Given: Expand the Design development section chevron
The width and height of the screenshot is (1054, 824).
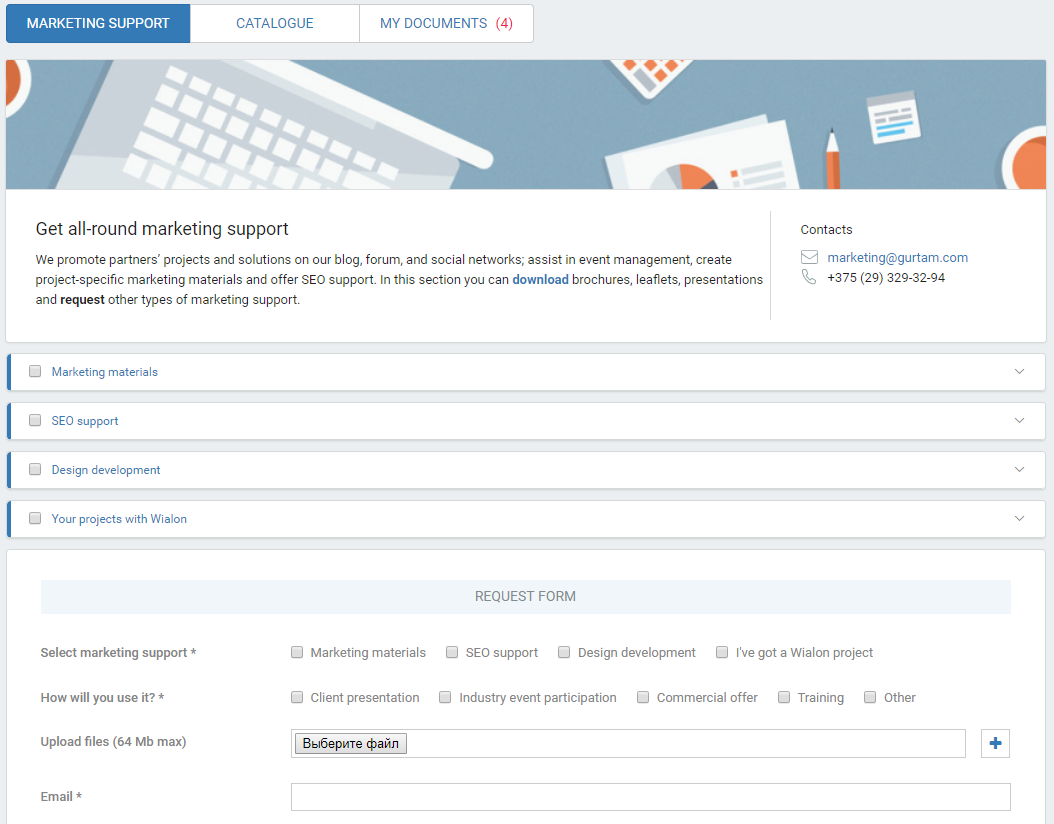Looking at the screenshot, I should pyautogui.click(x=1019, y=470).
